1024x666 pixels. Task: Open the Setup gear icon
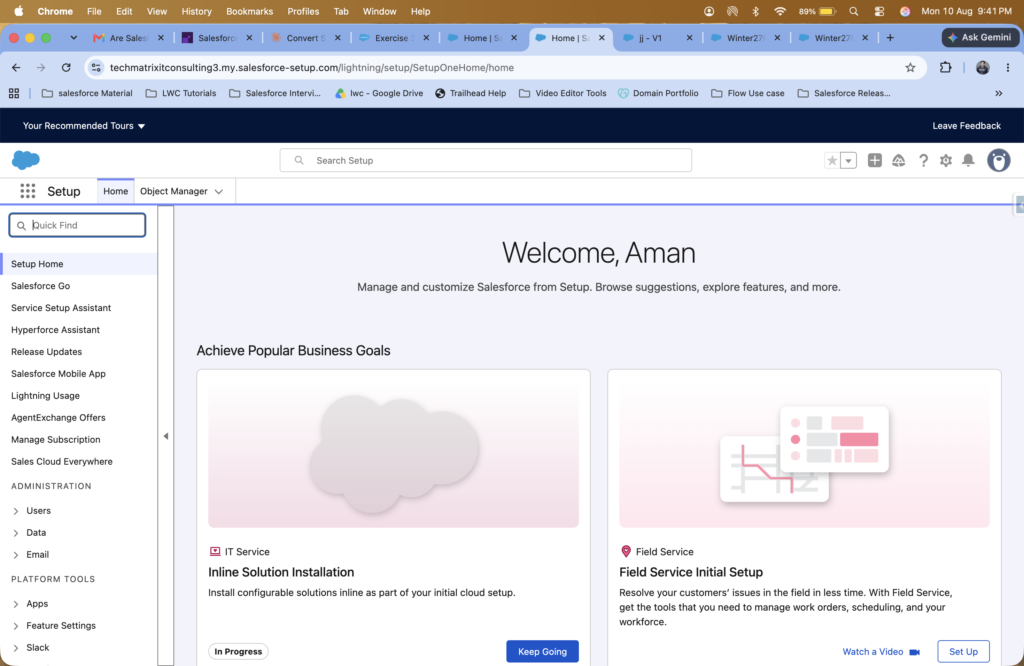coord(946,160)
